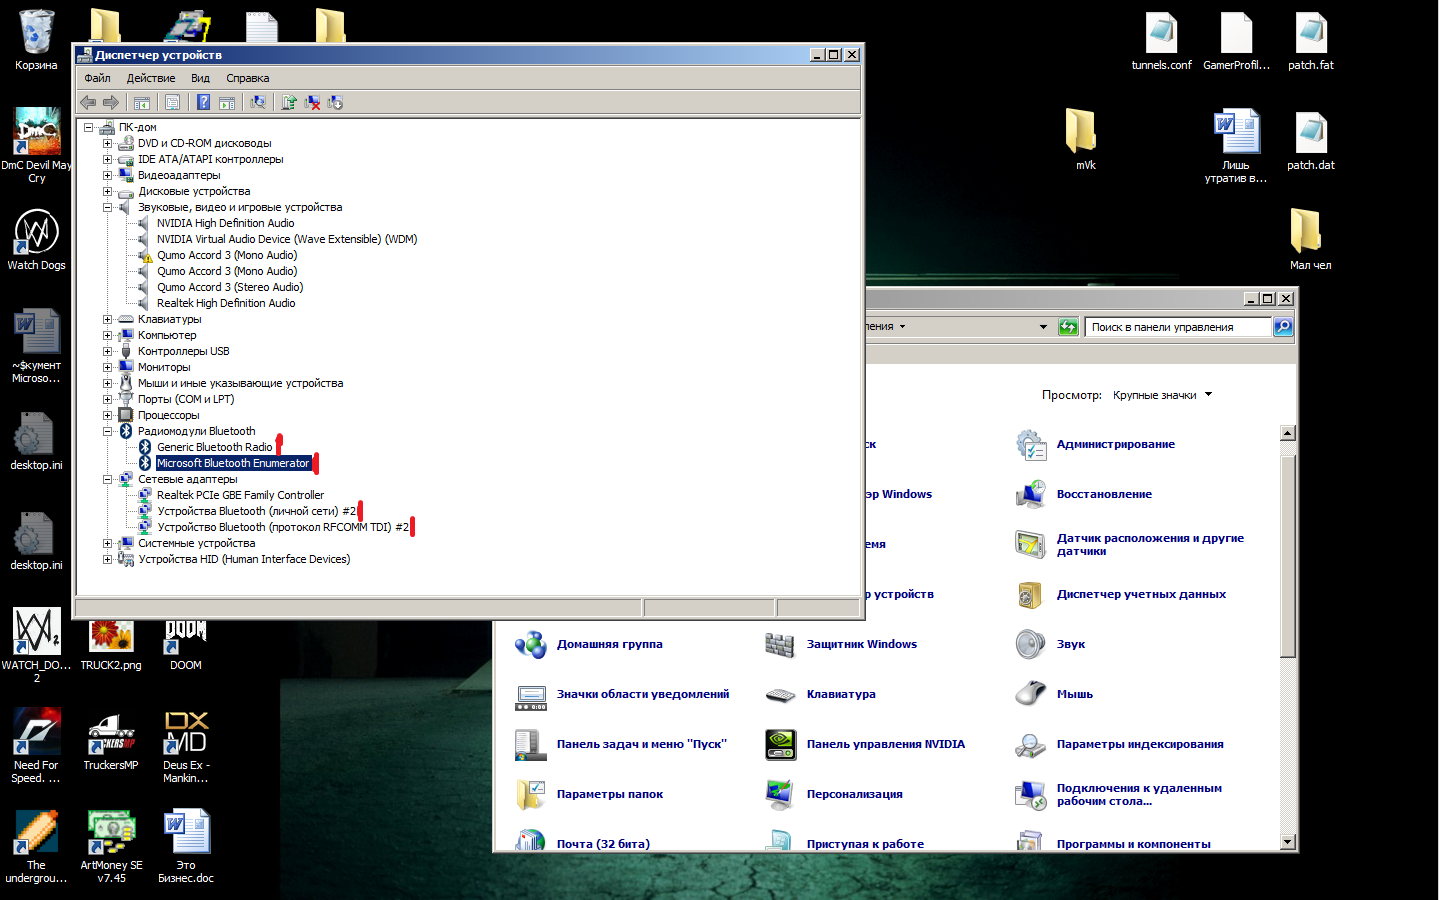This screenshot has height=900, width=1440.
Task: Disable device using the down-arrow toolbar icon
Action: (335, 102)
